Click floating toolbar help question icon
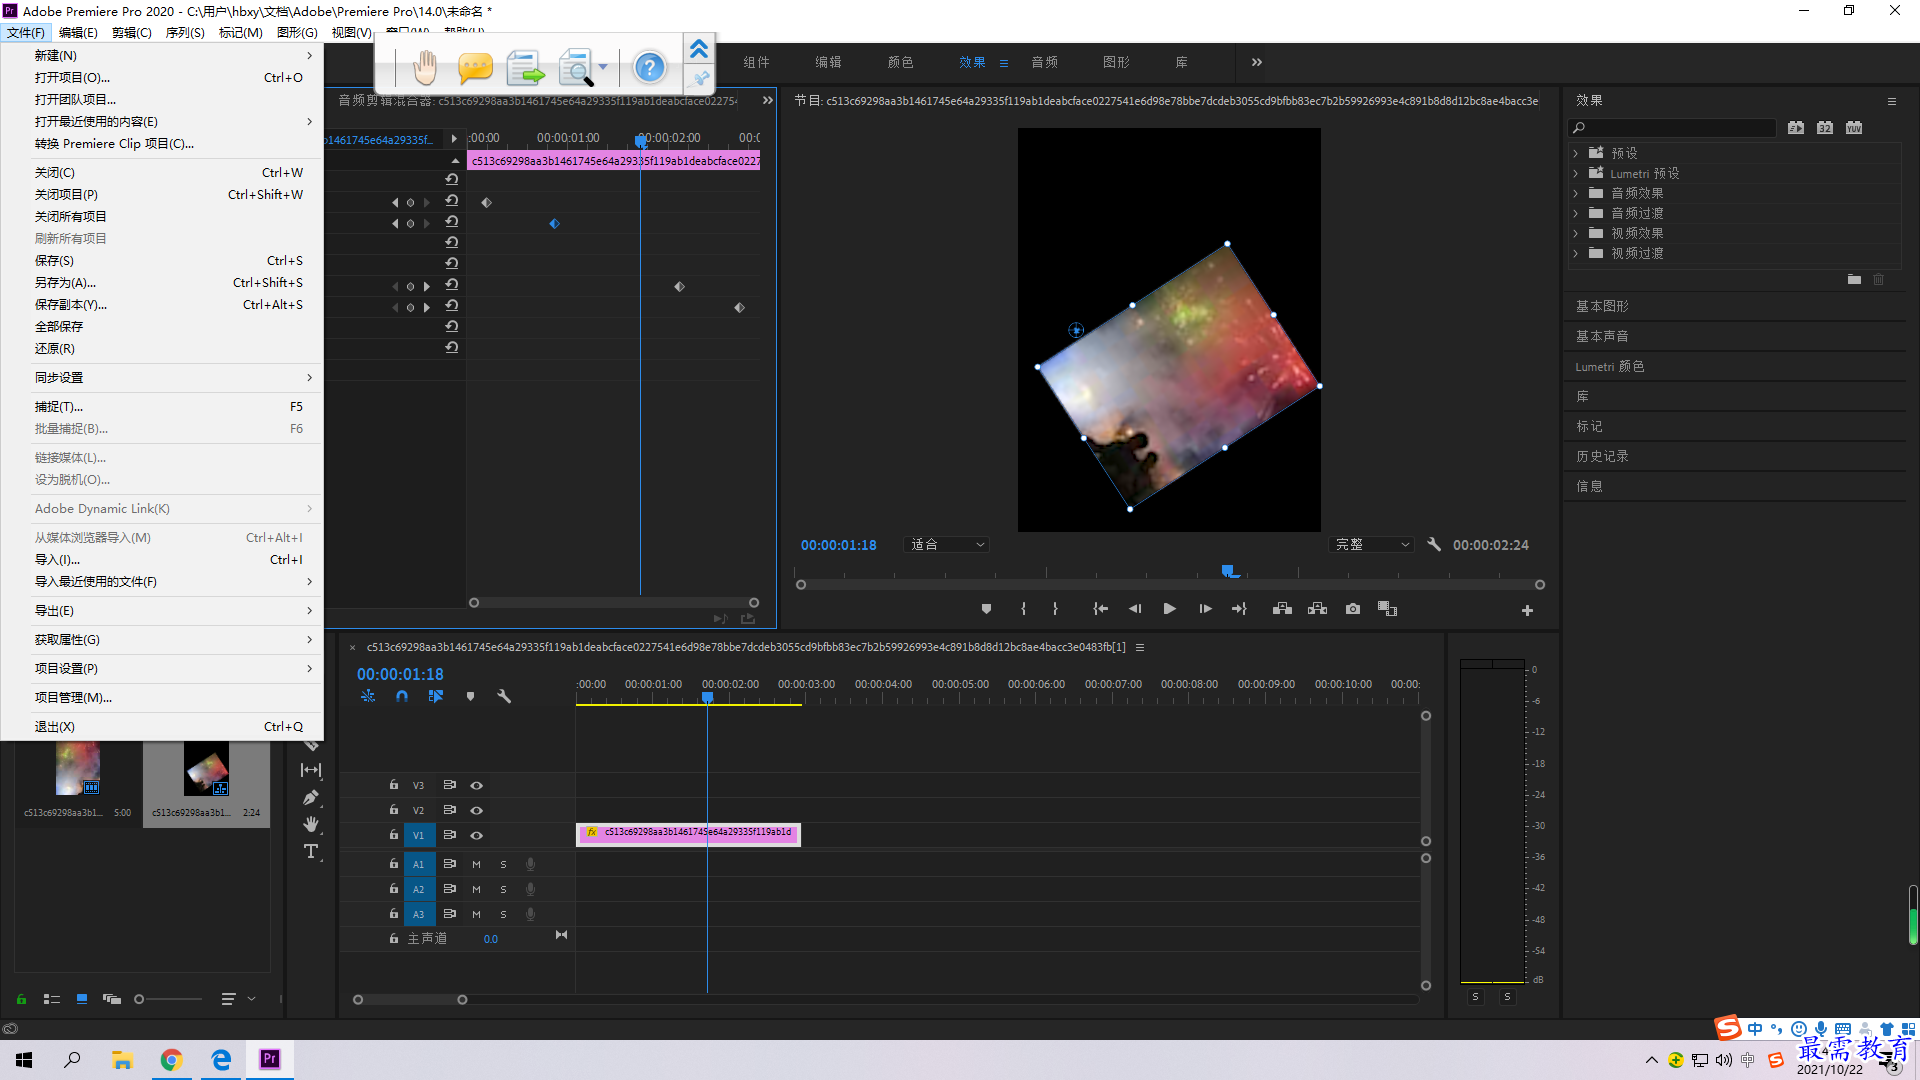 (649, 68)
